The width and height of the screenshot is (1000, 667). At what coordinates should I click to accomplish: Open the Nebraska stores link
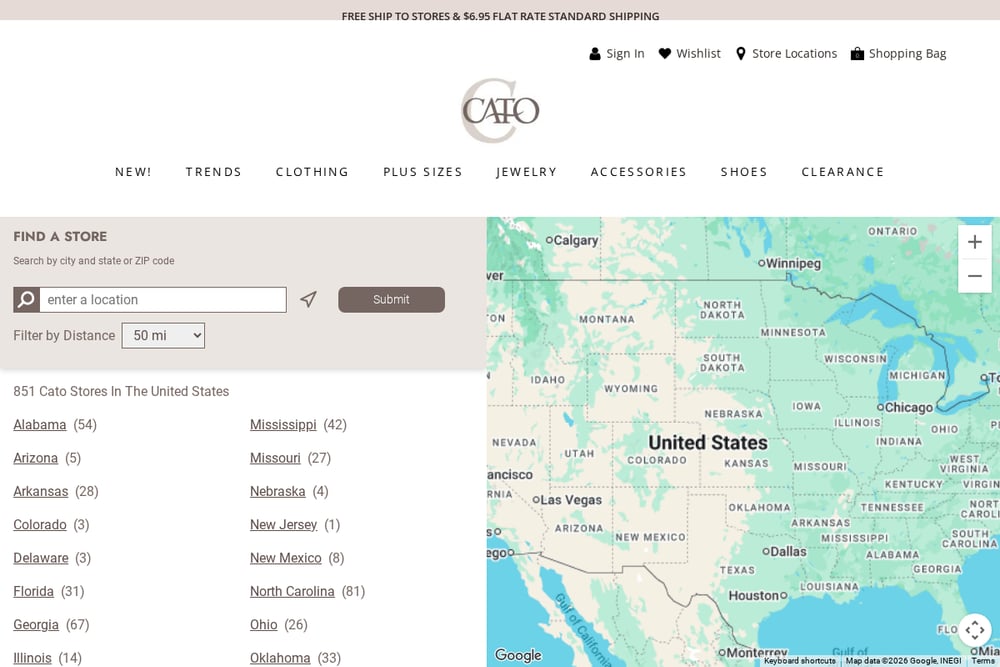[x=277, y=492]
